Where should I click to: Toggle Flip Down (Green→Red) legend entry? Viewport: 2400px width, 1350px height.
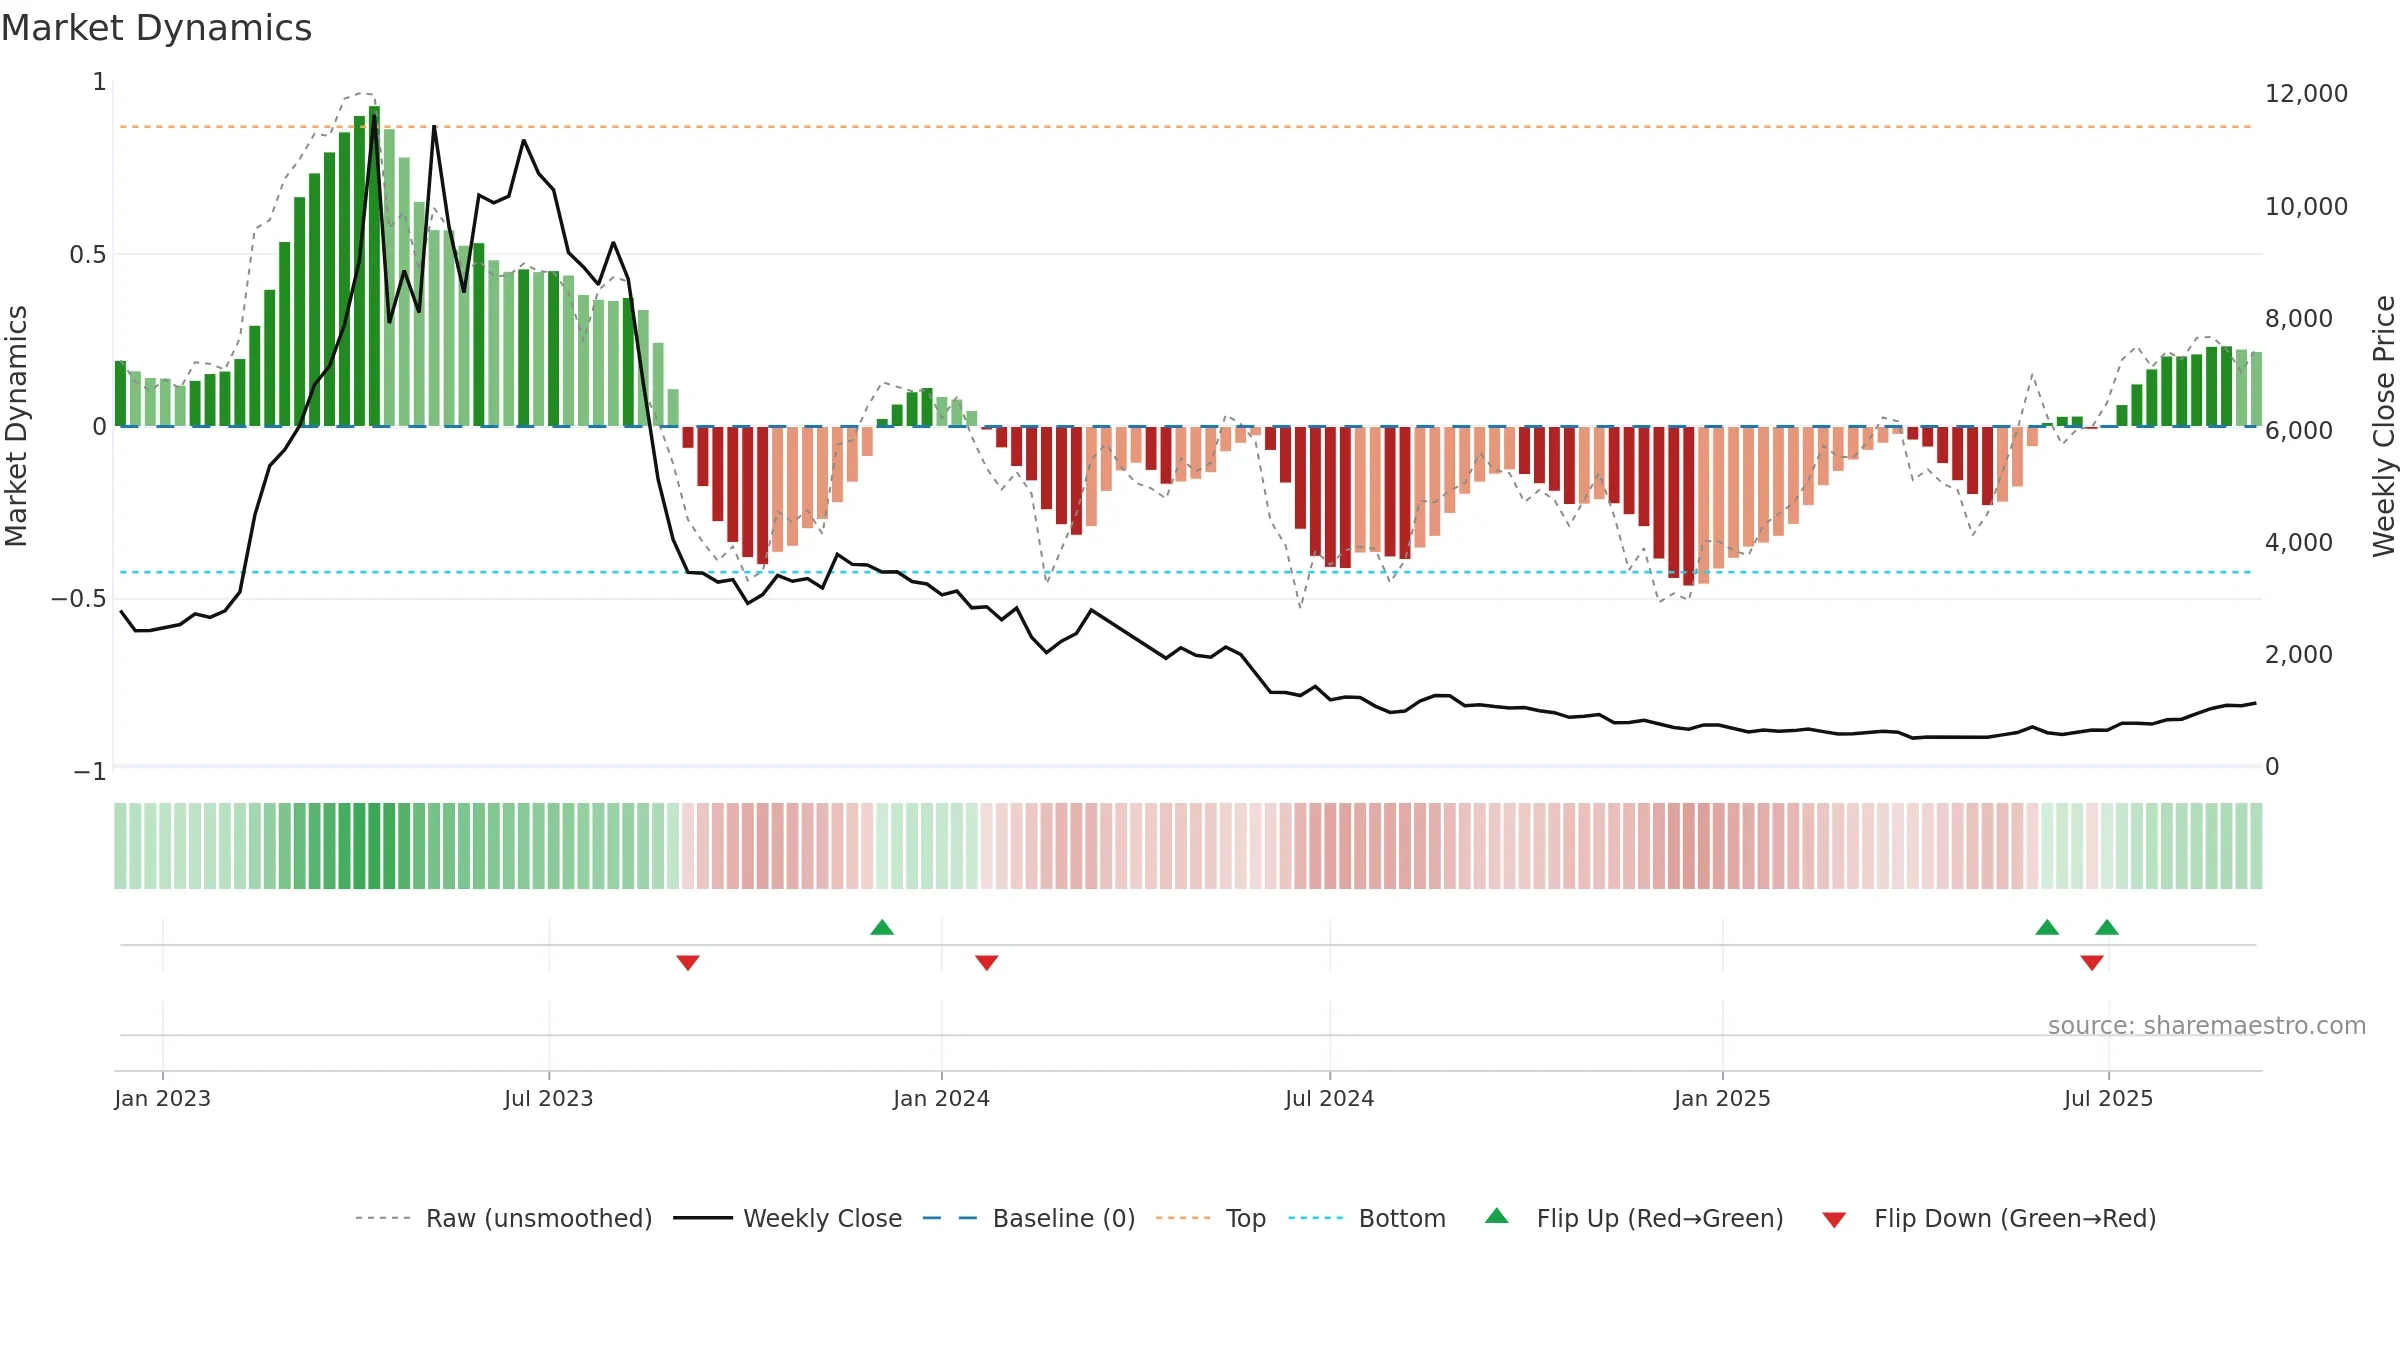(1988, 1218)
